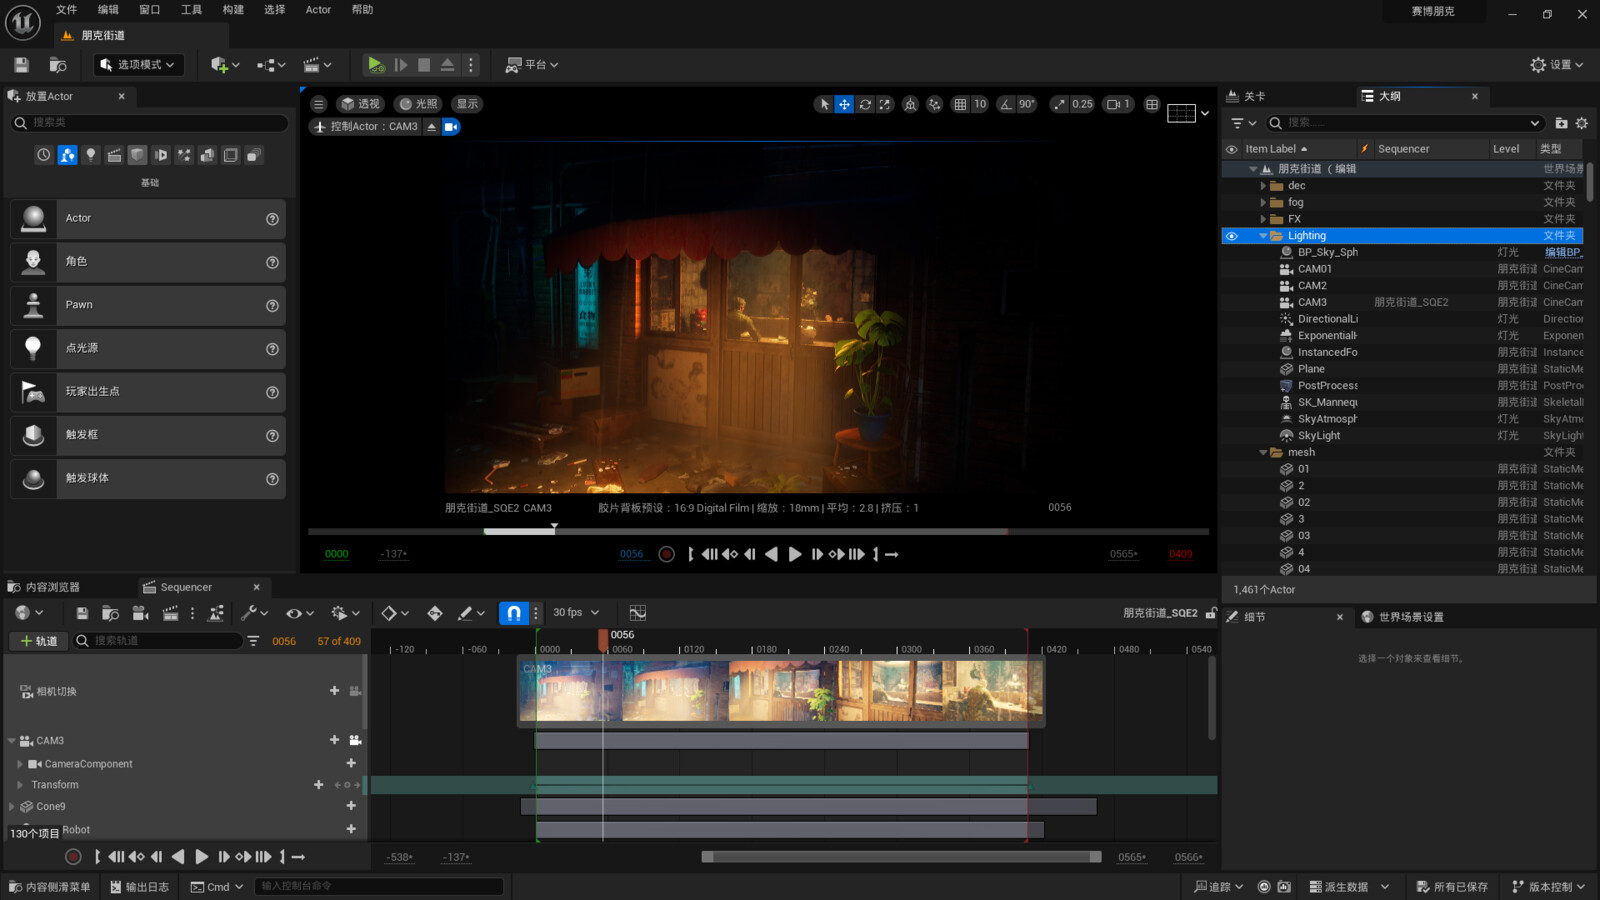The height and width of the screenshot is (900, 1600).
Task: Open the 构建 menu
Action: click(233, 10)
